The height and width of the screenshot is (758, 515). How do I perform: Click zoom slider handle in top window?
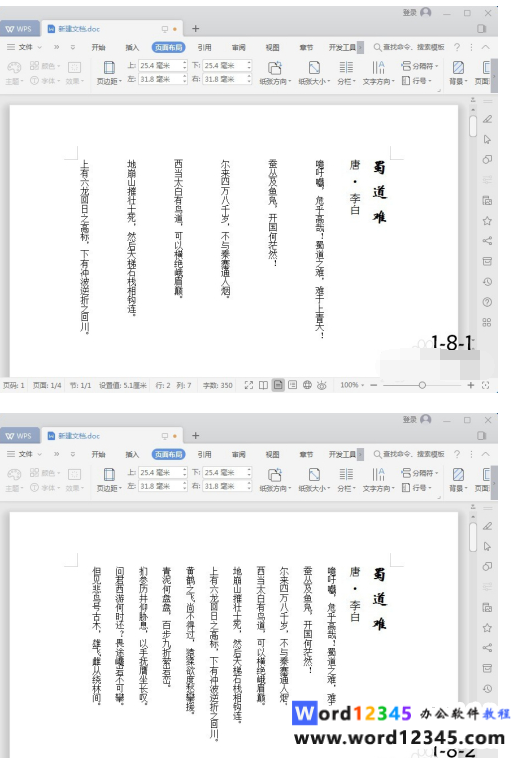coord(422,385)
